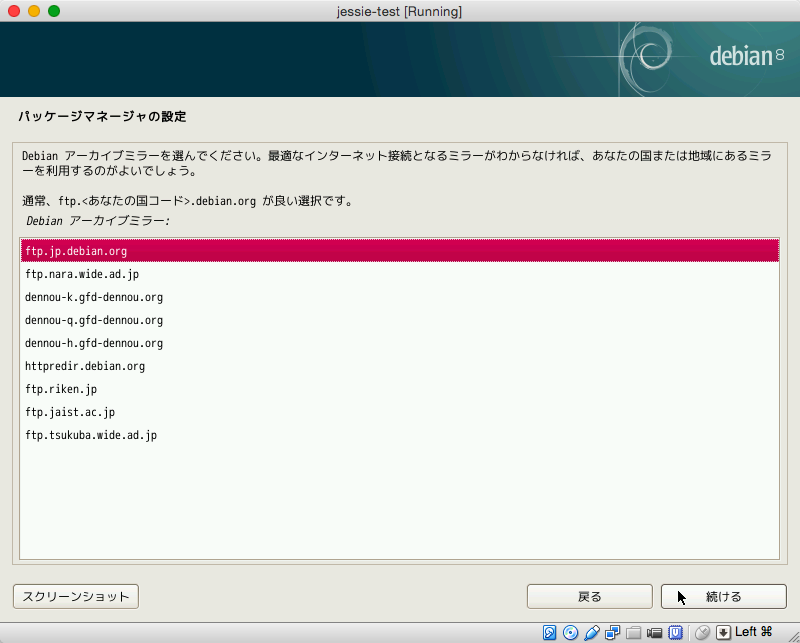Maximize the jessie-test window

(x=54, y=11)
